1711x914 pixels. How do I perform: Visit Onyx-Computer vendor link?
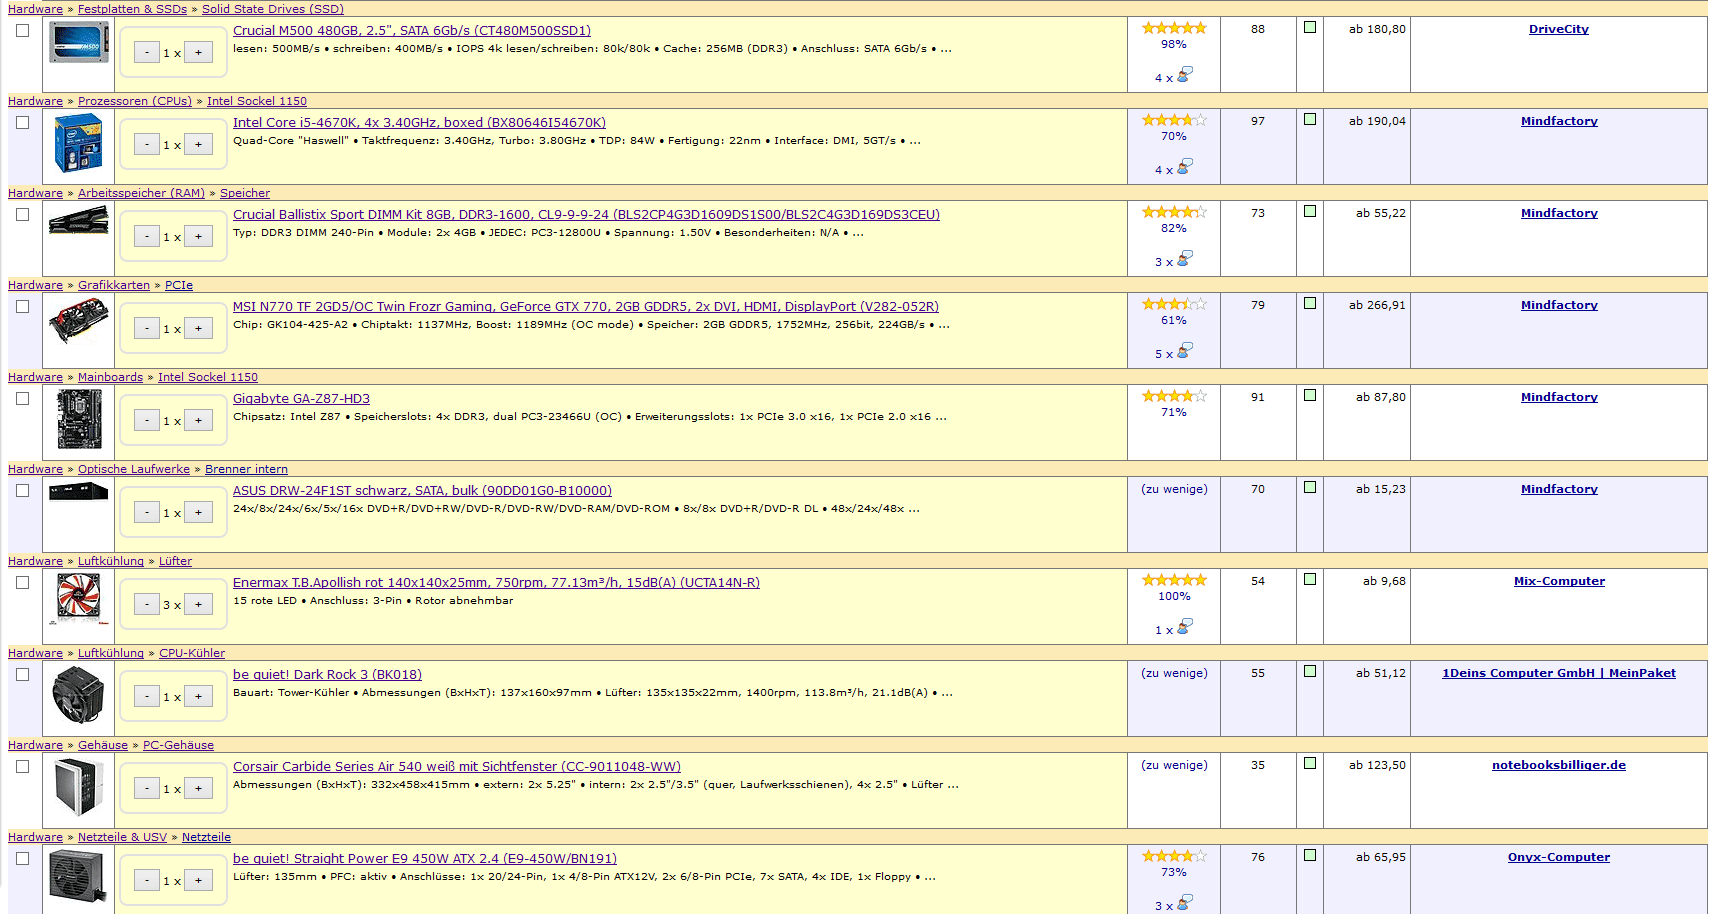click(x=1559, y=857)
